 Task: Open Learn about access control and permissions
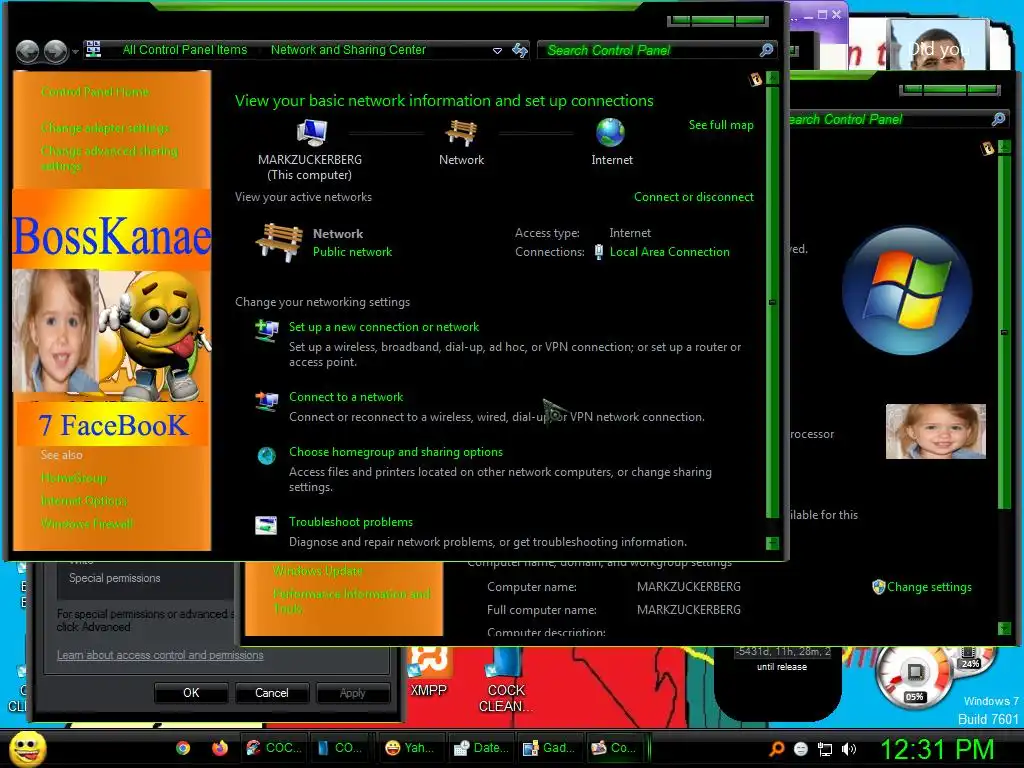pos(160,655)
